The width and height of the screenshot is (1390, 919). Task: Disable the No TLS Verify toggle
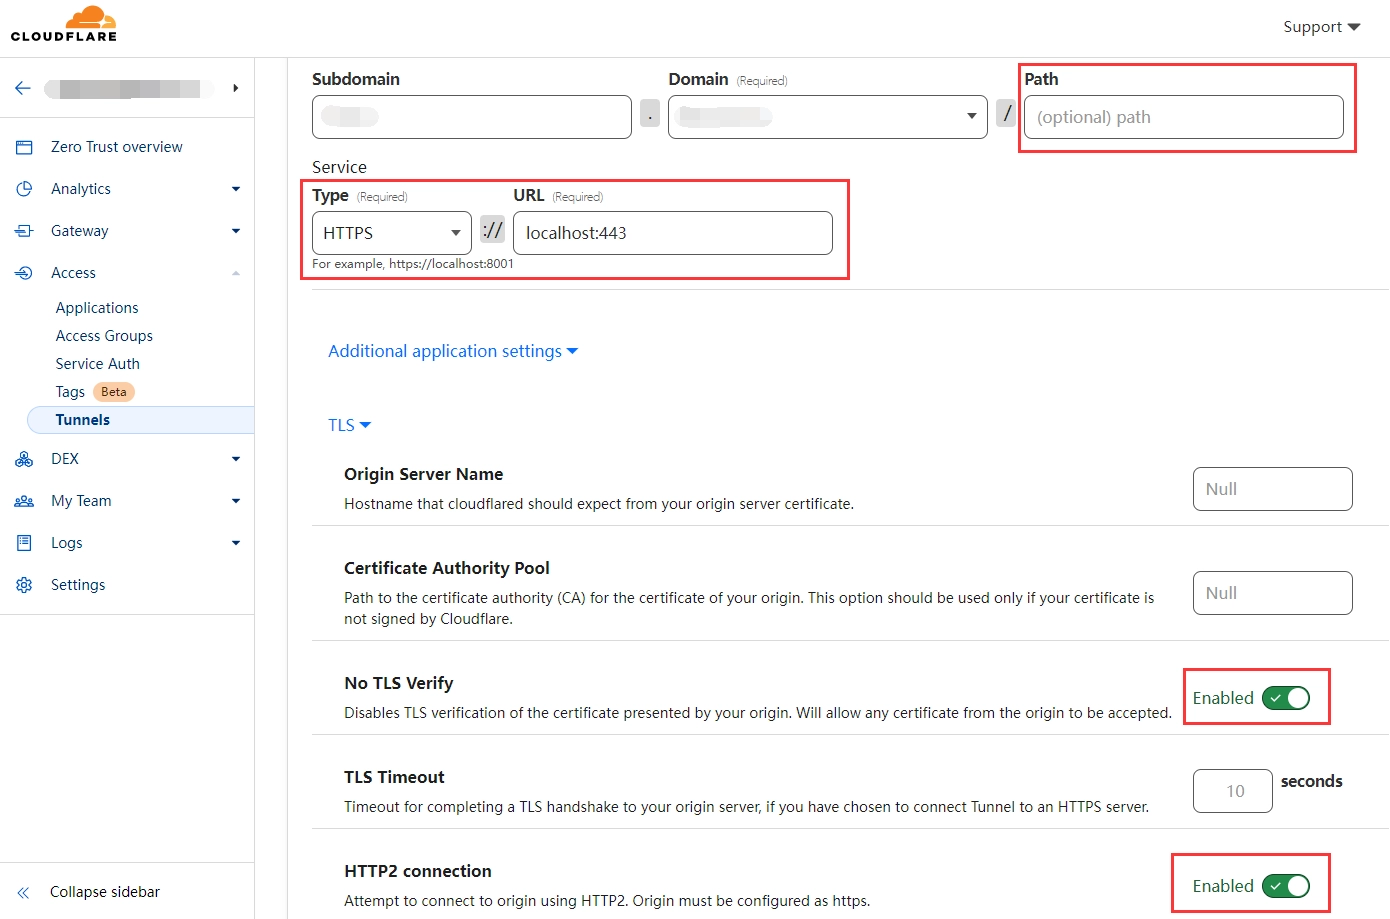[1285, 698]
